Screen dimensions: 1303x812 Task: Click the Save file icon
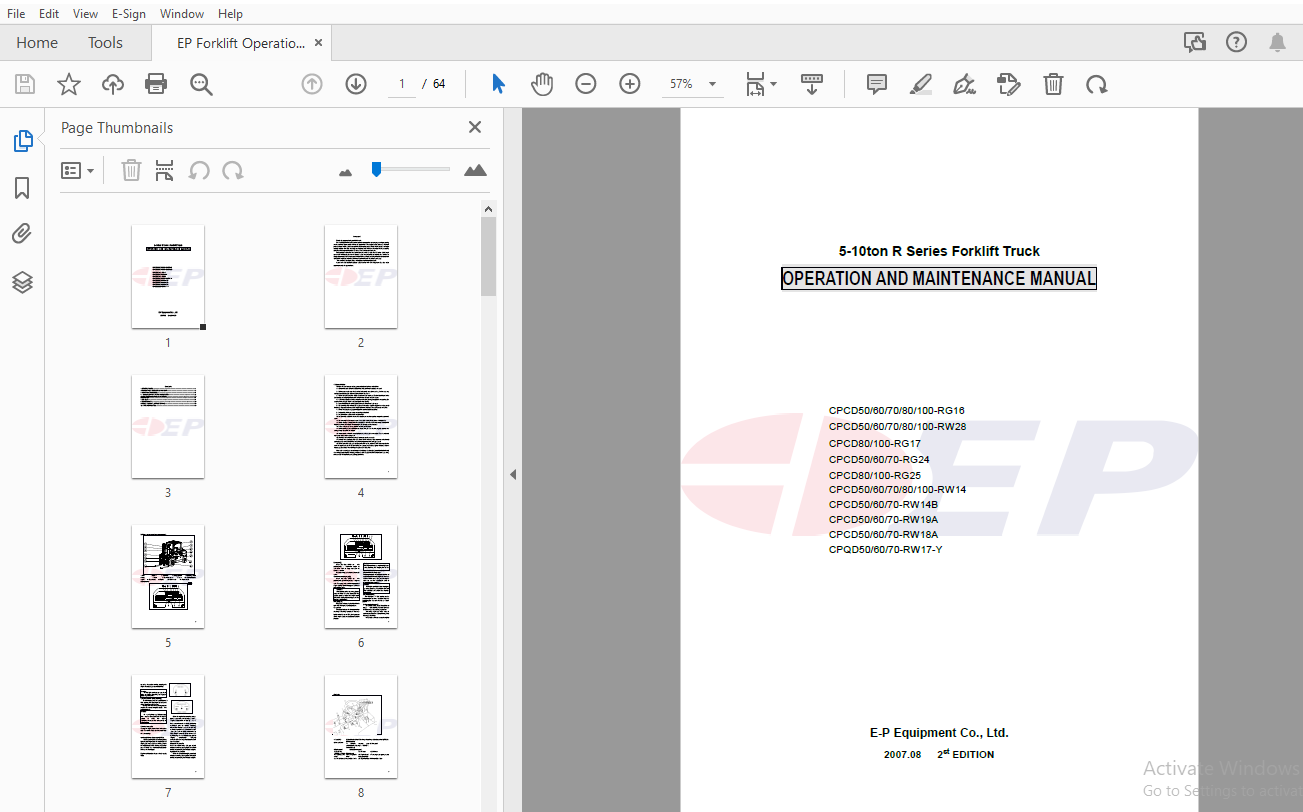(25, 84)
